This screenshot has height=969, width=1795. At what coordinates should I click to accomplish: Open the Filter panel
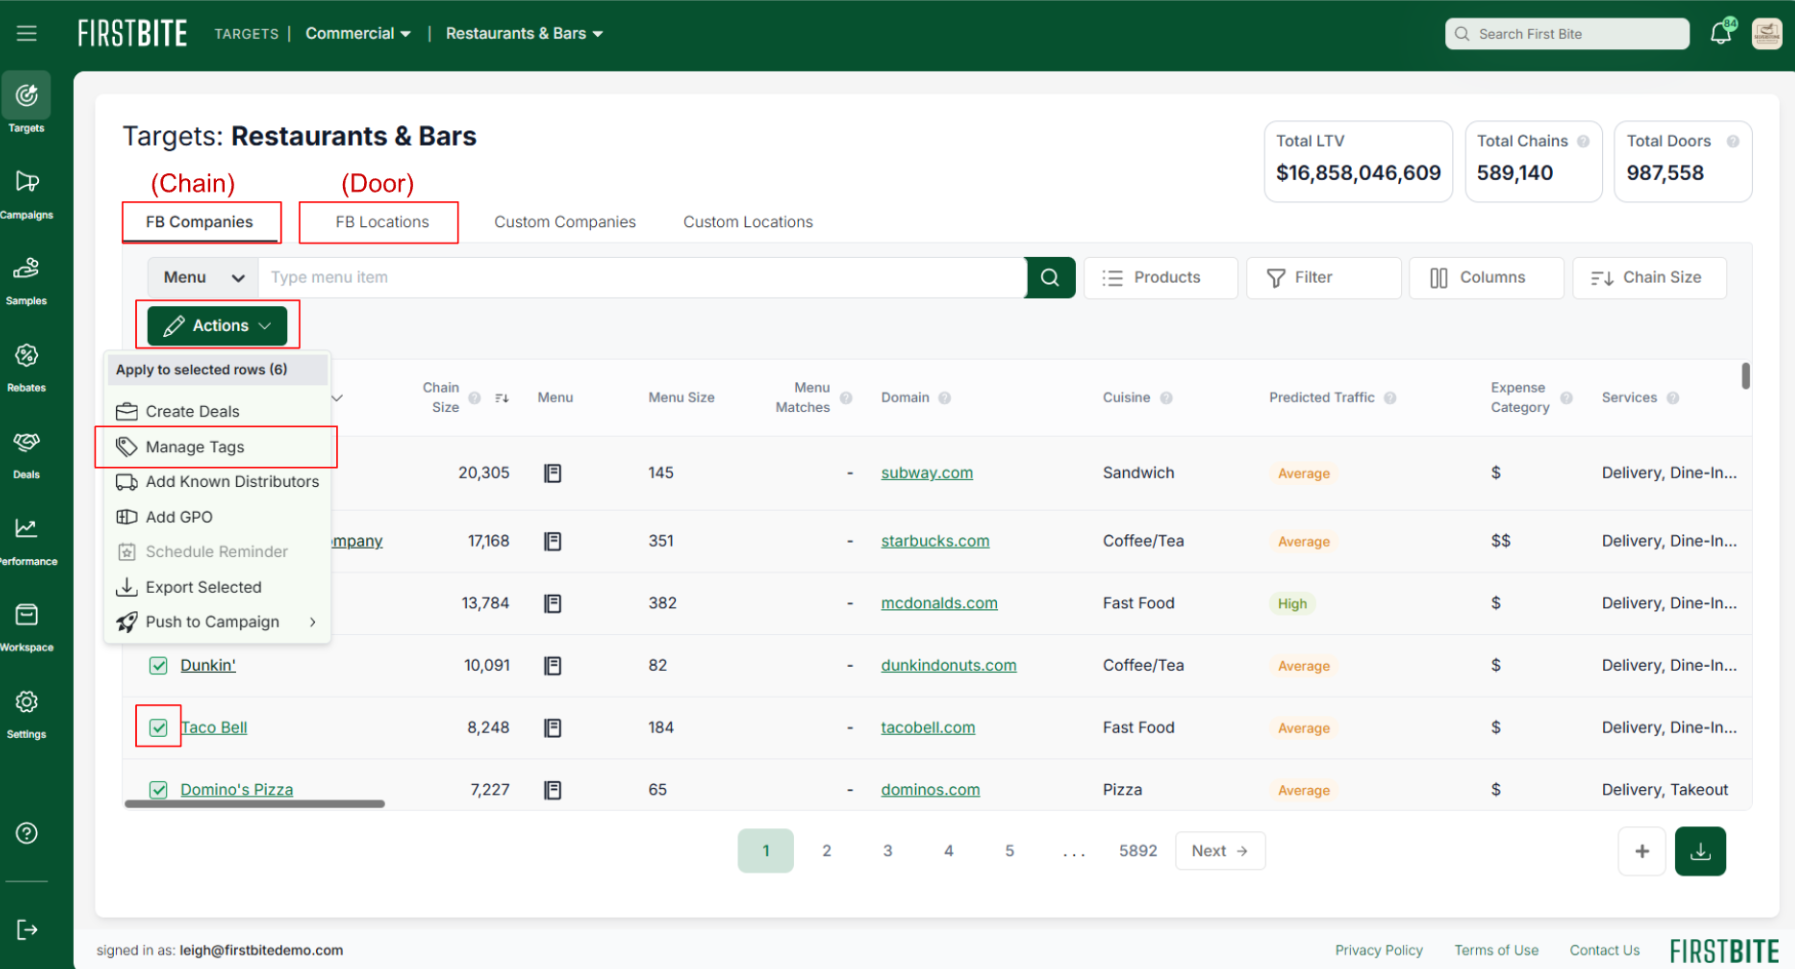click(1323, 277)
